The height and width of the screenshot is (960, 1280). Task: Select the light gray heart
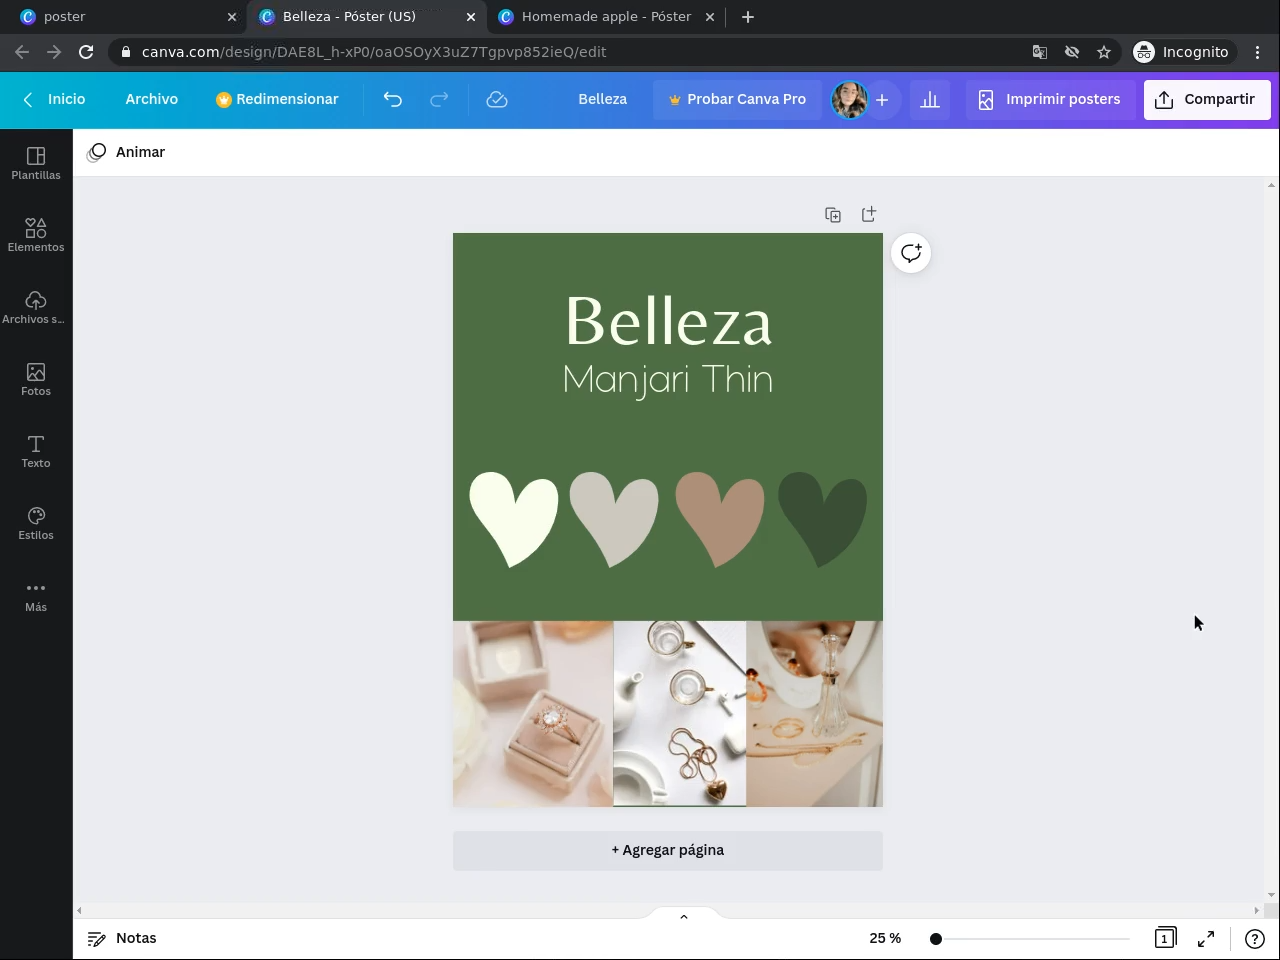(x=614, y=519)
